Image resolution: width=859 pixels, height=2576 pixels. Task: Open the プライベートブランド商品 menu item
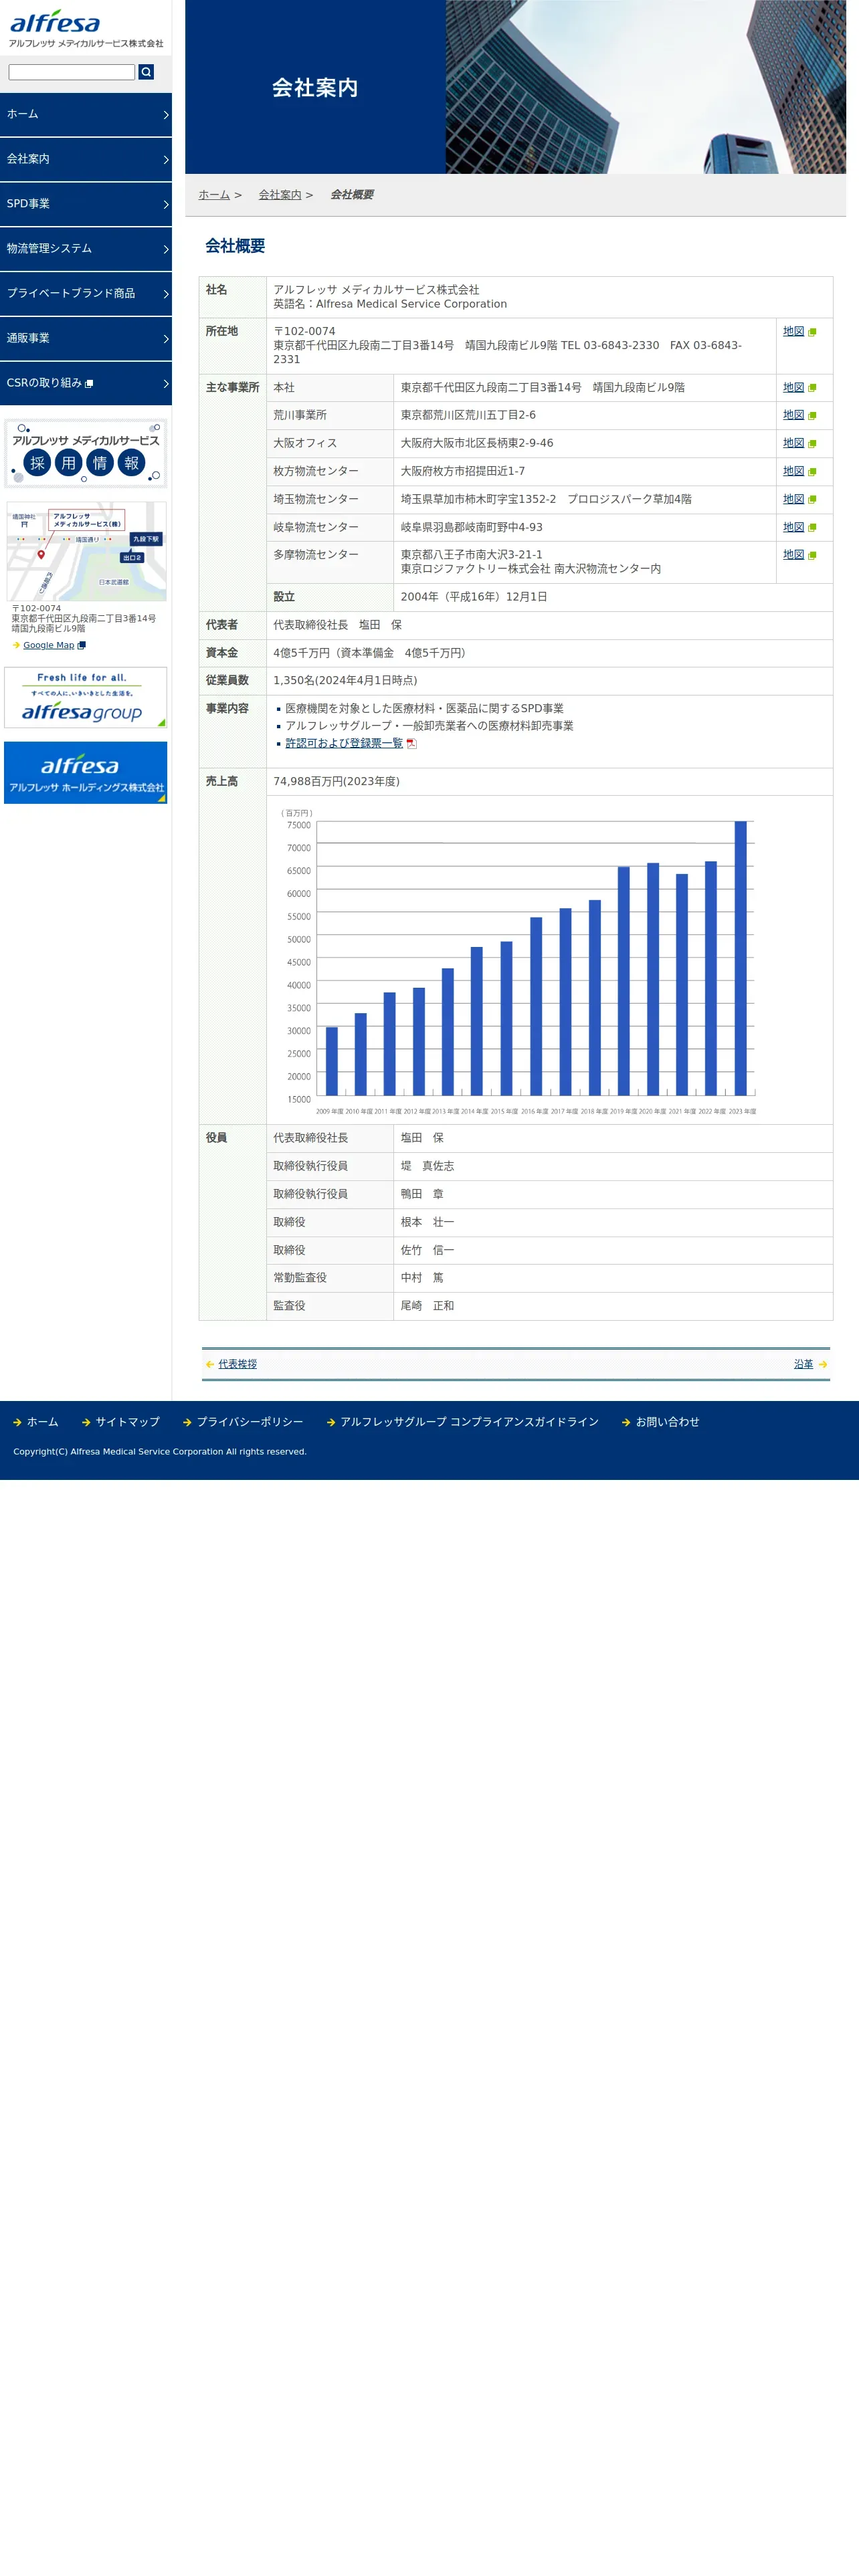tap(86, 294)
